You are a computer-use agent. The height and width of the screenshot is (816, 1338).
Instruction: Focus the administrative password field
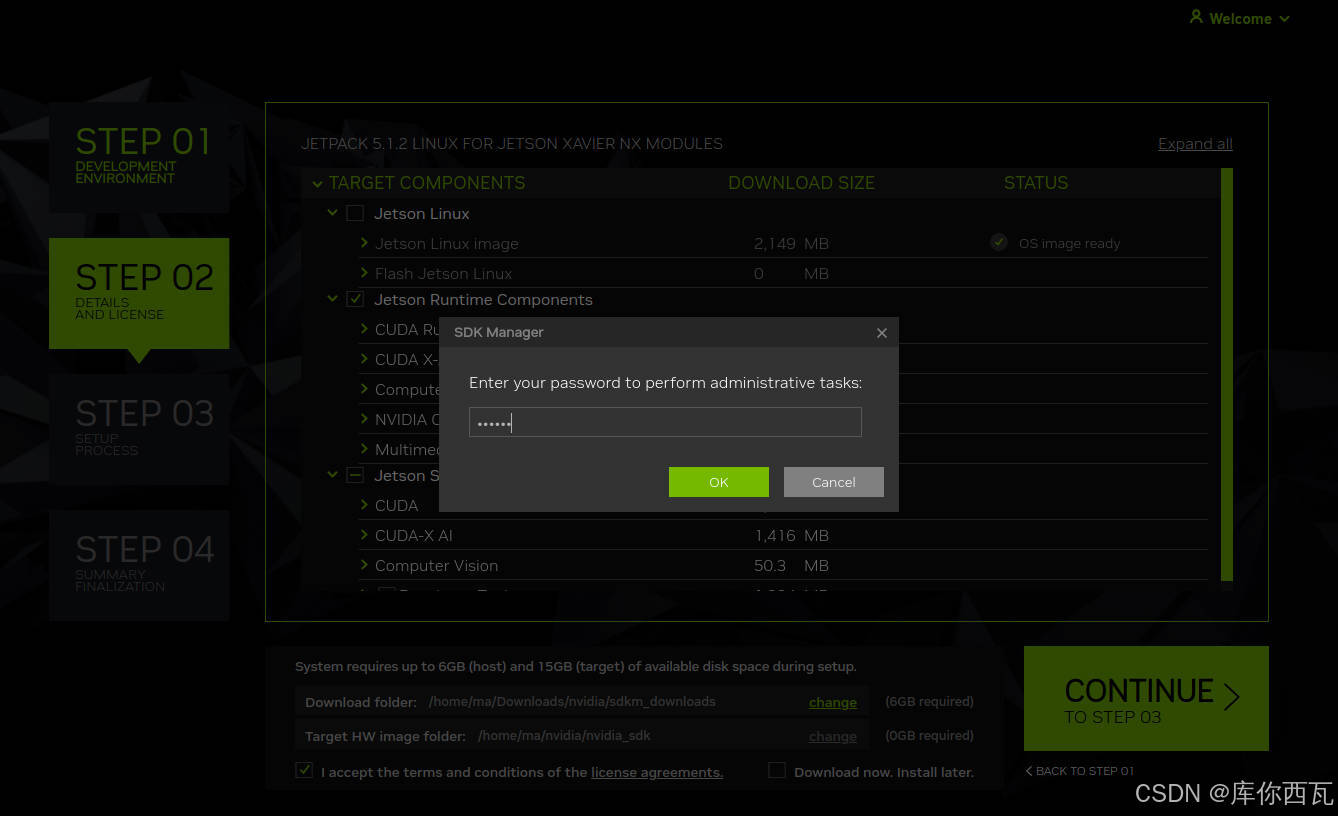click(665, 422)
